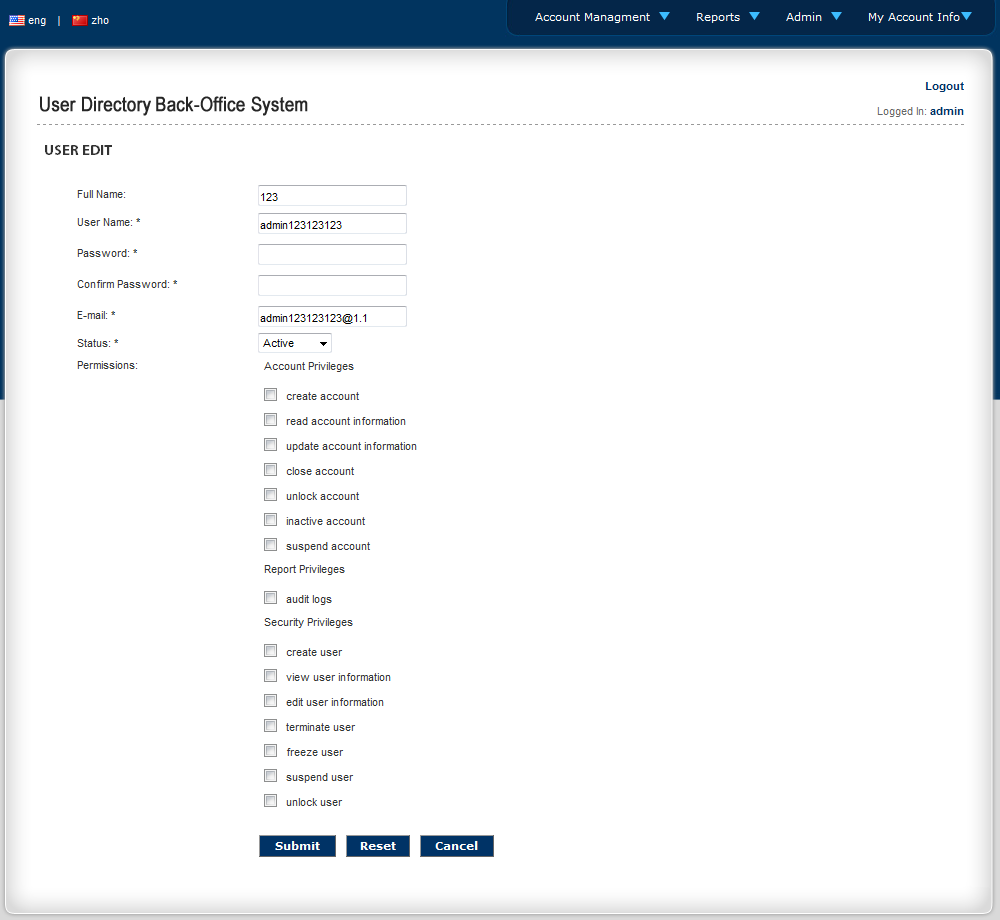
Task: Click the arrow icon beside Account Managment
Action: pyautogui.click(x=665, y=16)
